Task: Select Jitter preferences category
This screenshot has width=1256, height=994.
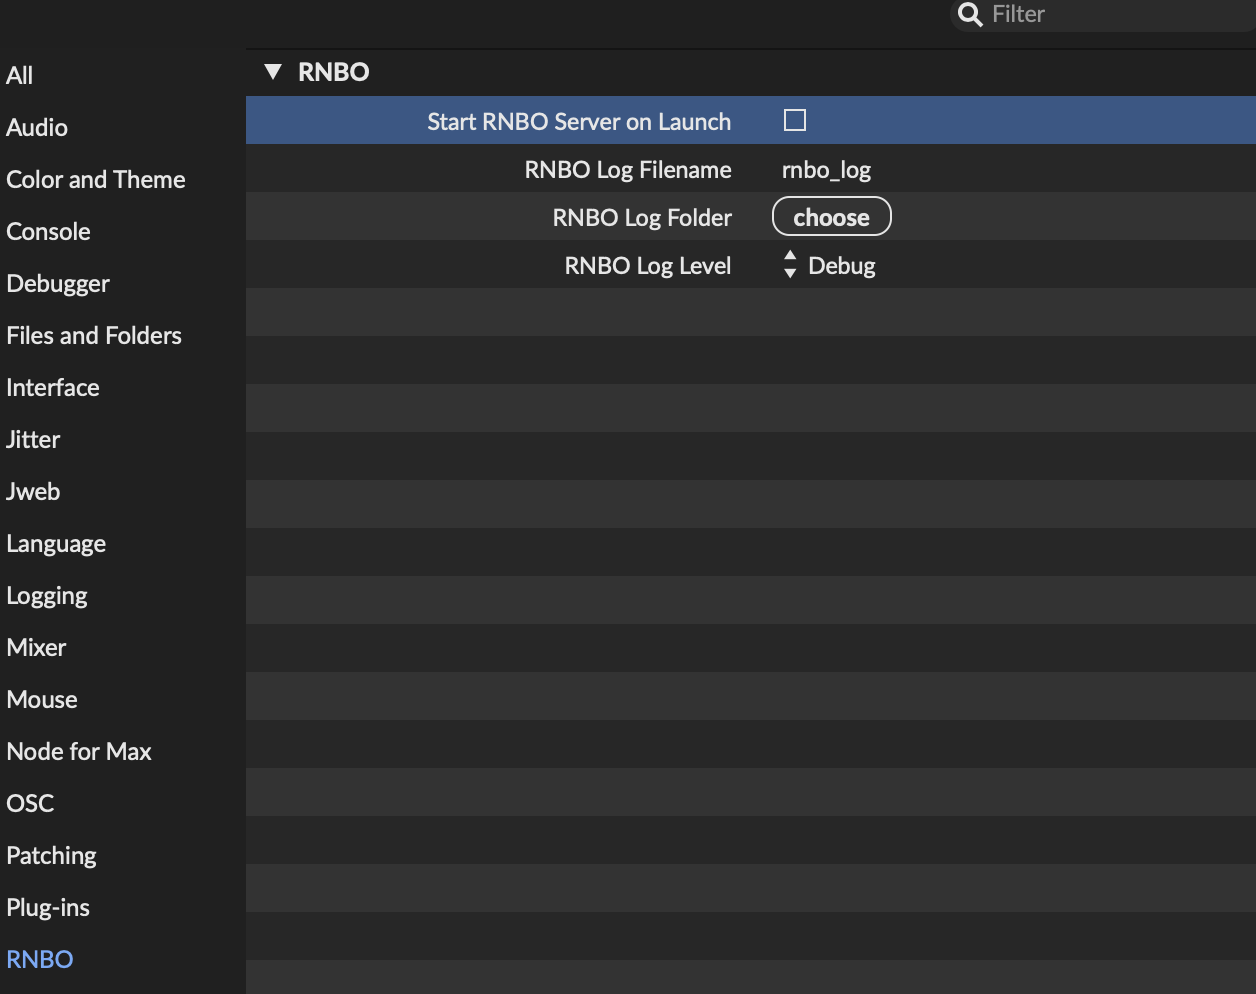Action: 33,439
